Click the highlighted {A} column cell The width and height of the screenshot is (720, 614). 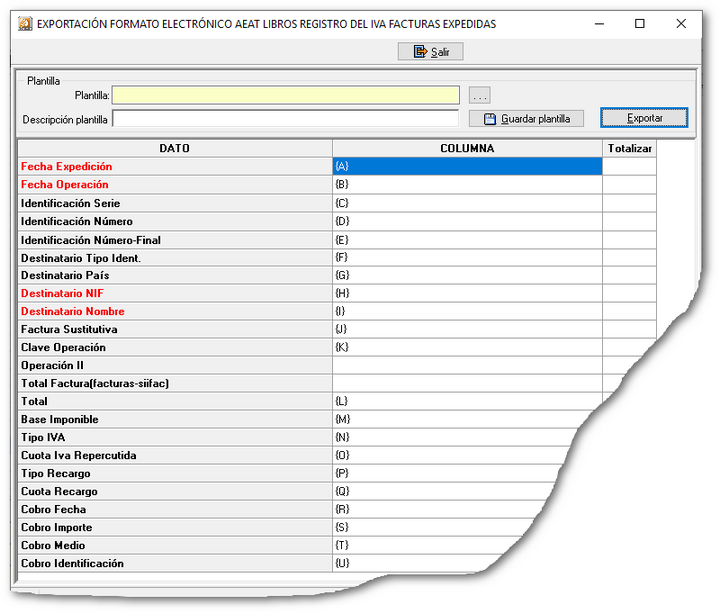point(467,166)
